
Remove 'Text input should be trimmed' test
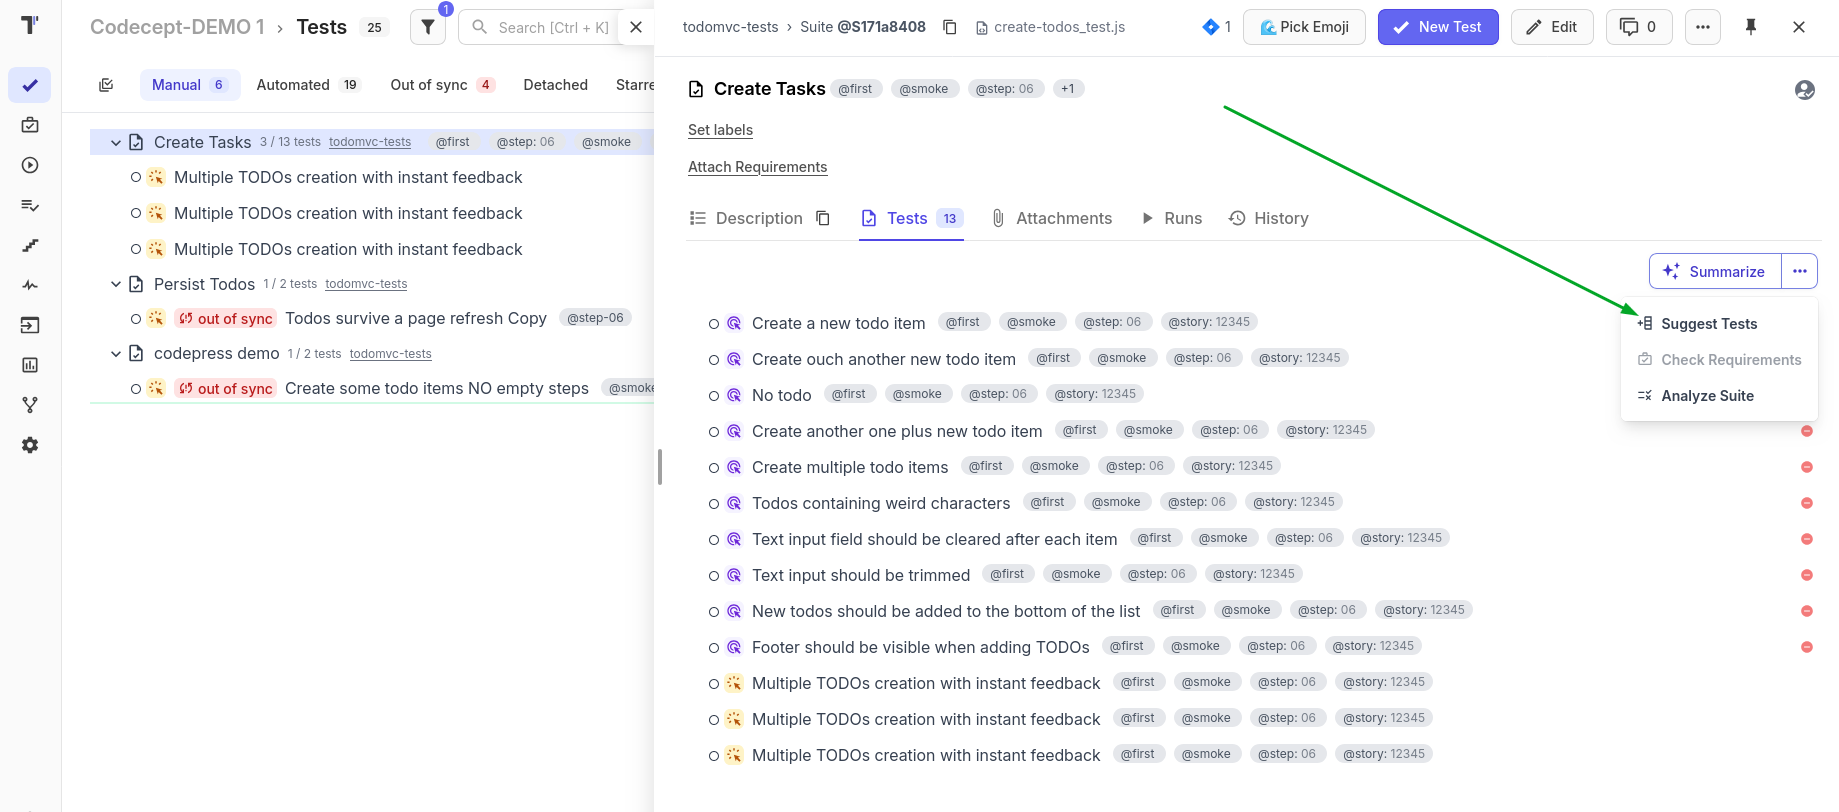[1807, 575]
